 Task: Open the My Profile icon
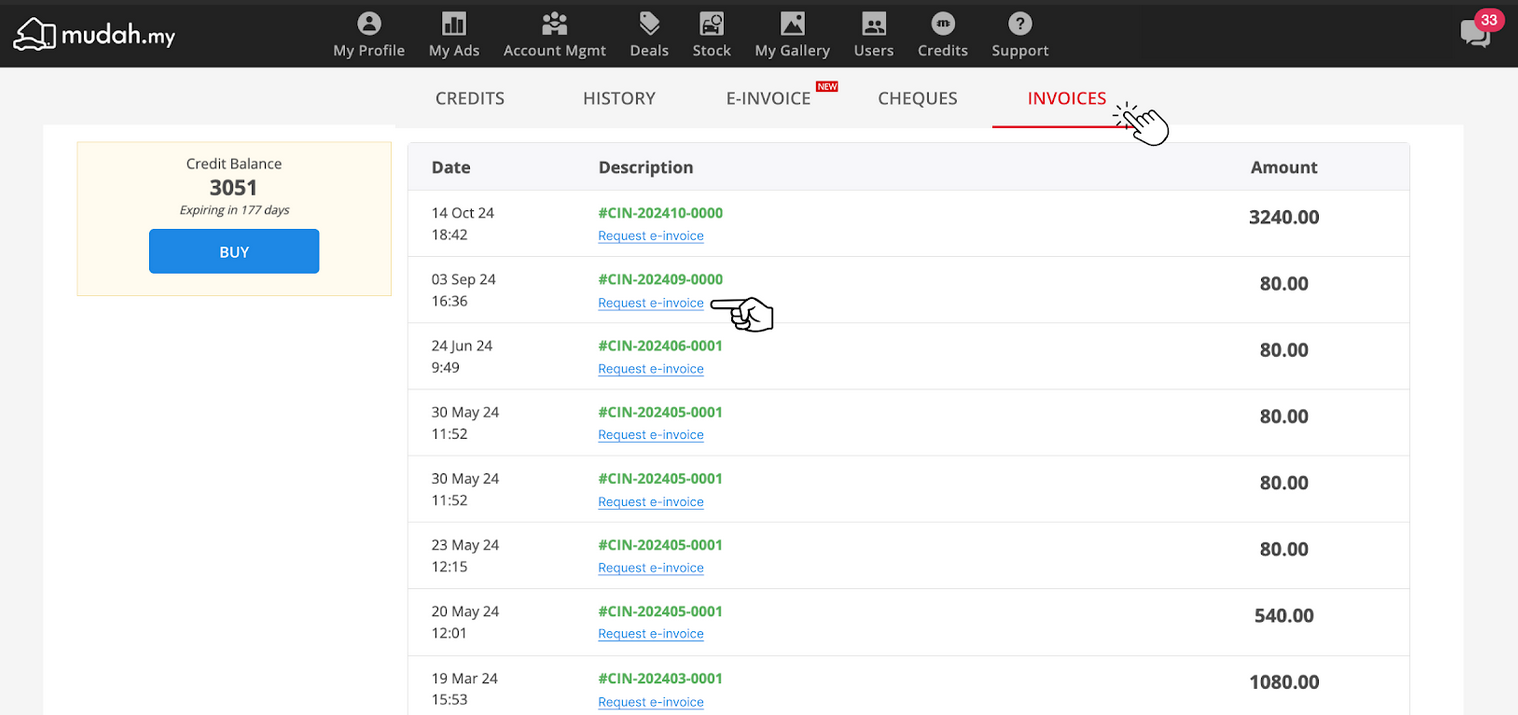[369, 24]
